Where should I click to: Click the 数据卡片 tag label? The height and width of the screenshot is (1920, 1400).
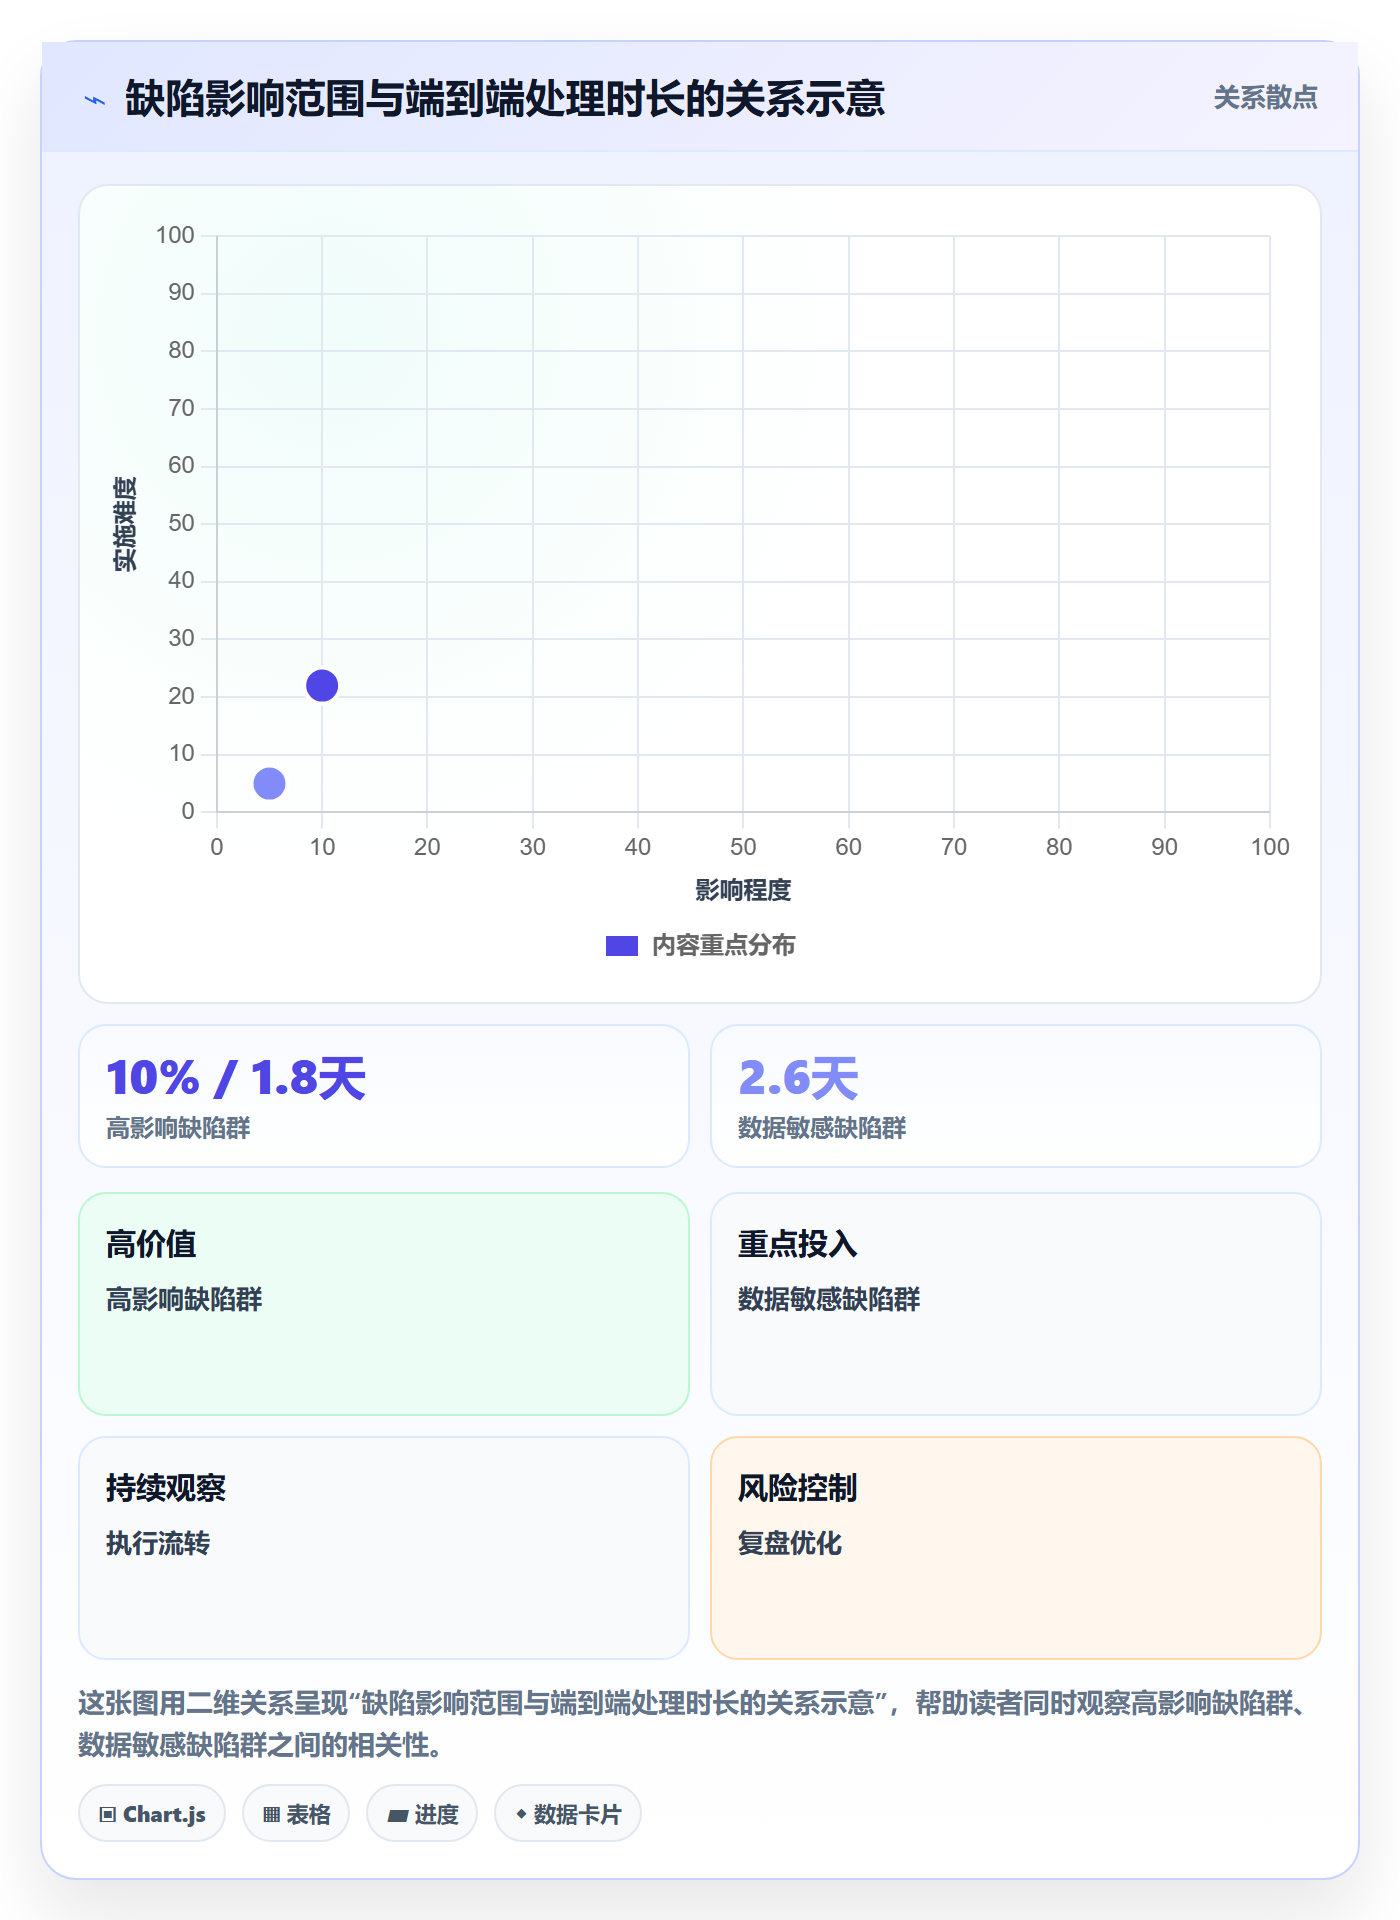point(578,1814)
